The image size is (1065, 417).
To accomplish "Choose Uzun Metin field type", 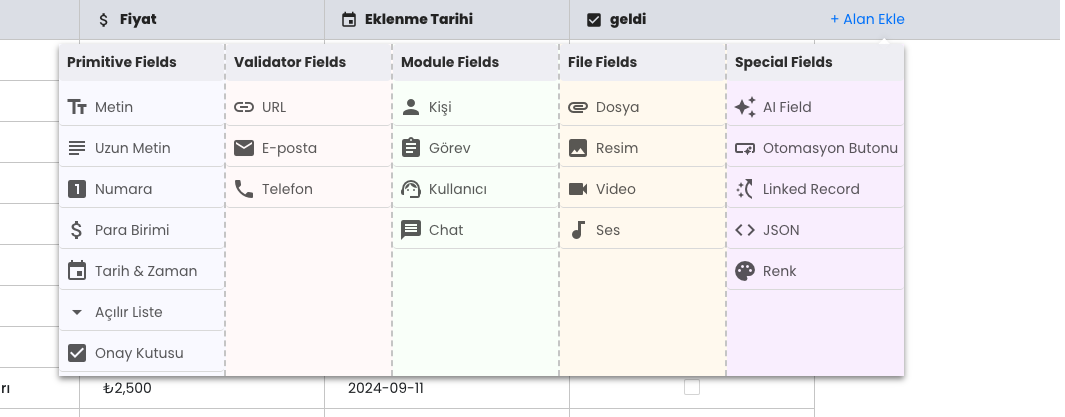I will (x=141, y=148).
